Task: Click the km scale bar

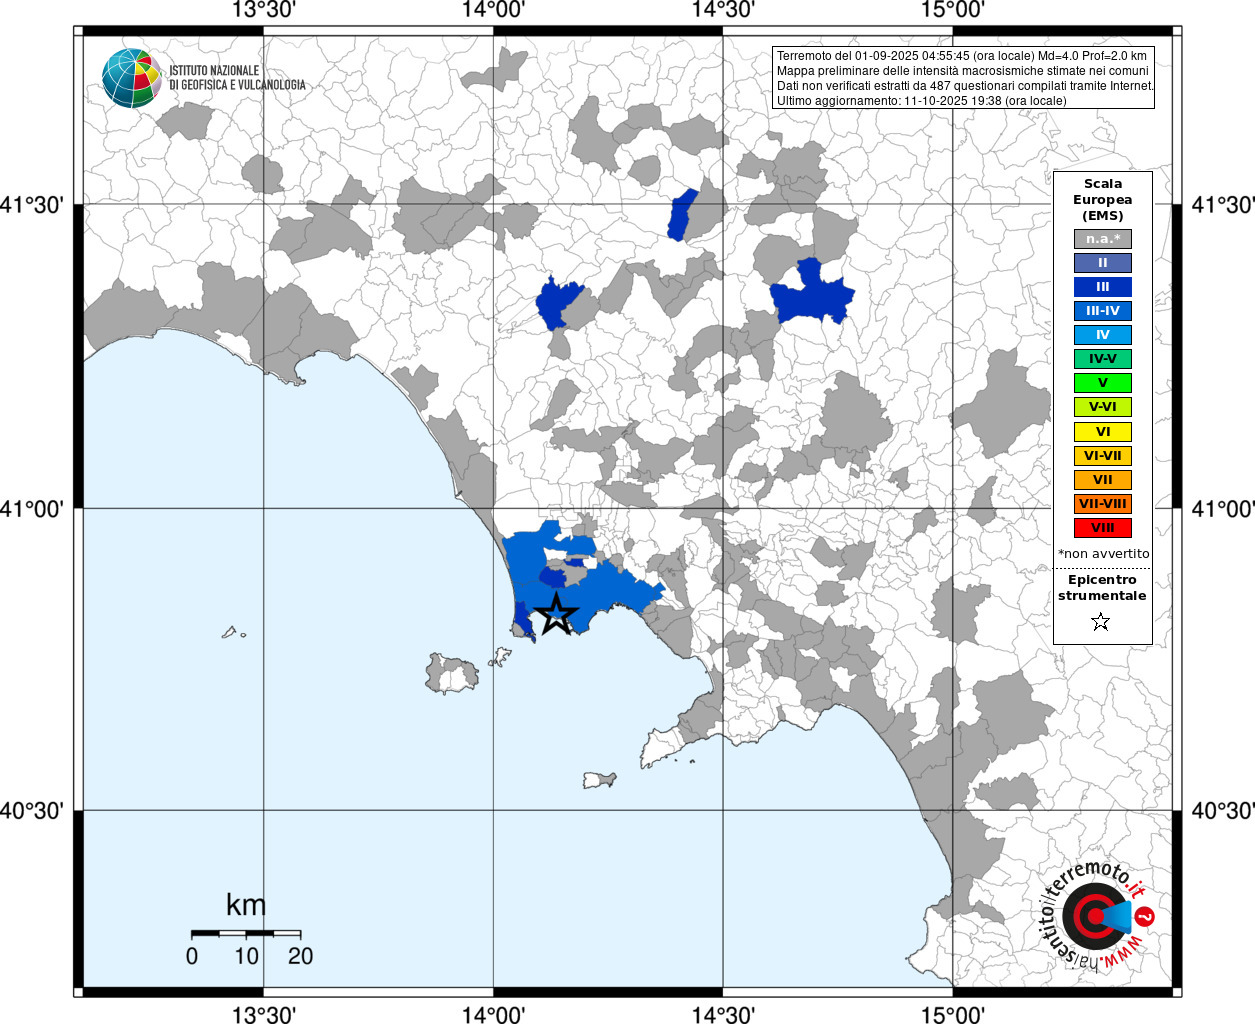Action: click(x=246, y=934)
